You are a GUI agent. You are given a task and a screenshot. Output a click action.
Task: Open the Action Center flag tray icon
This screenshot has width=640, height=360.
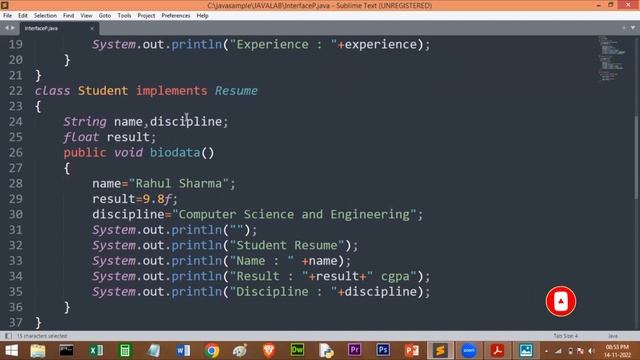(x=580, y=351)
